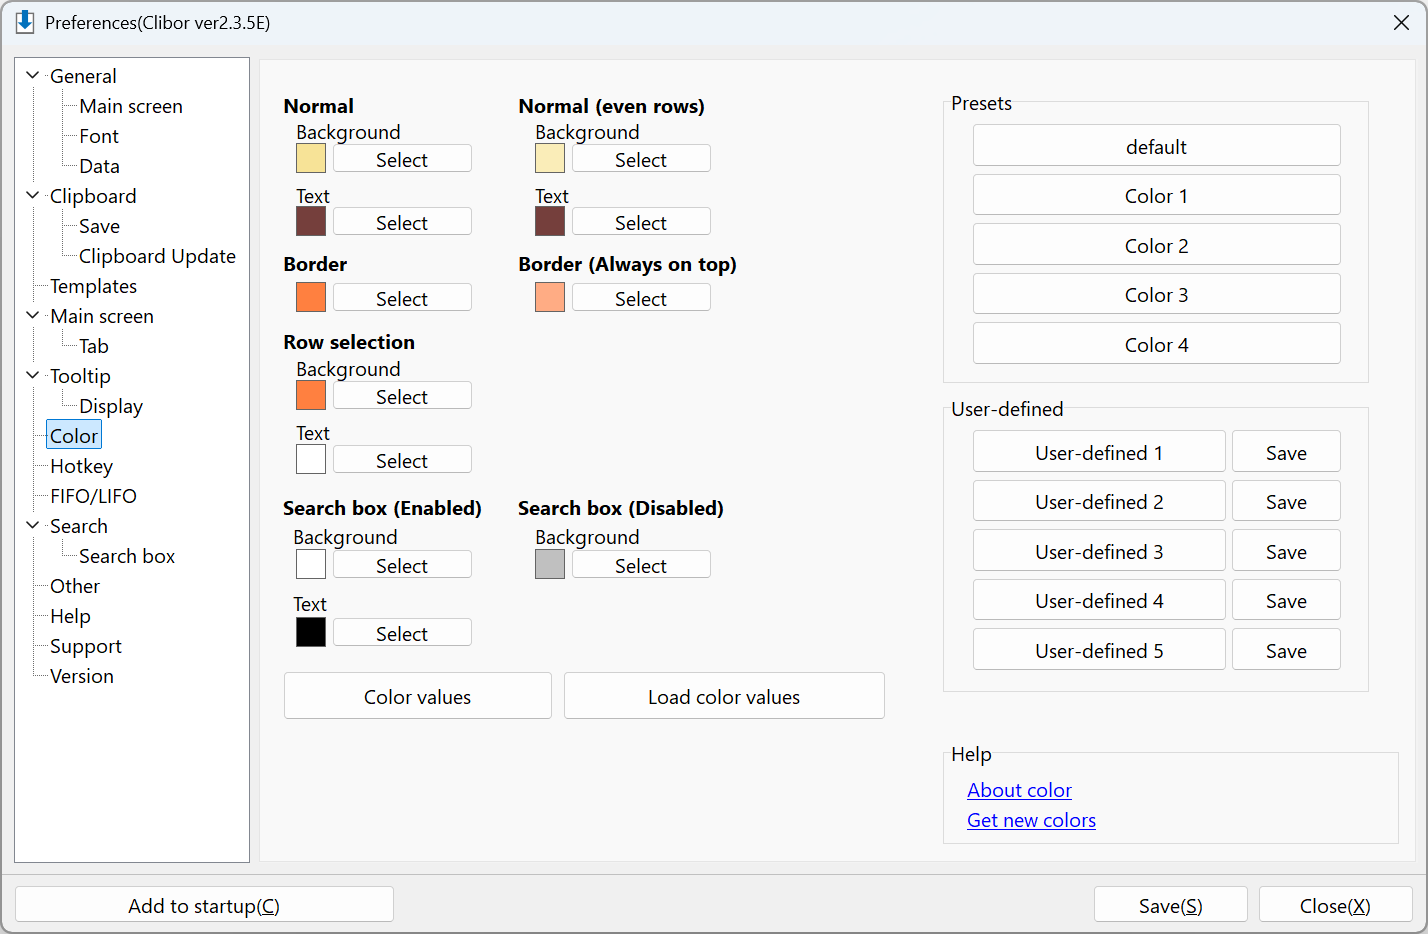Click the Add to startup(C) button
Image resolution: width=1428 pixels, height=934 pixels.
[204, 905]
